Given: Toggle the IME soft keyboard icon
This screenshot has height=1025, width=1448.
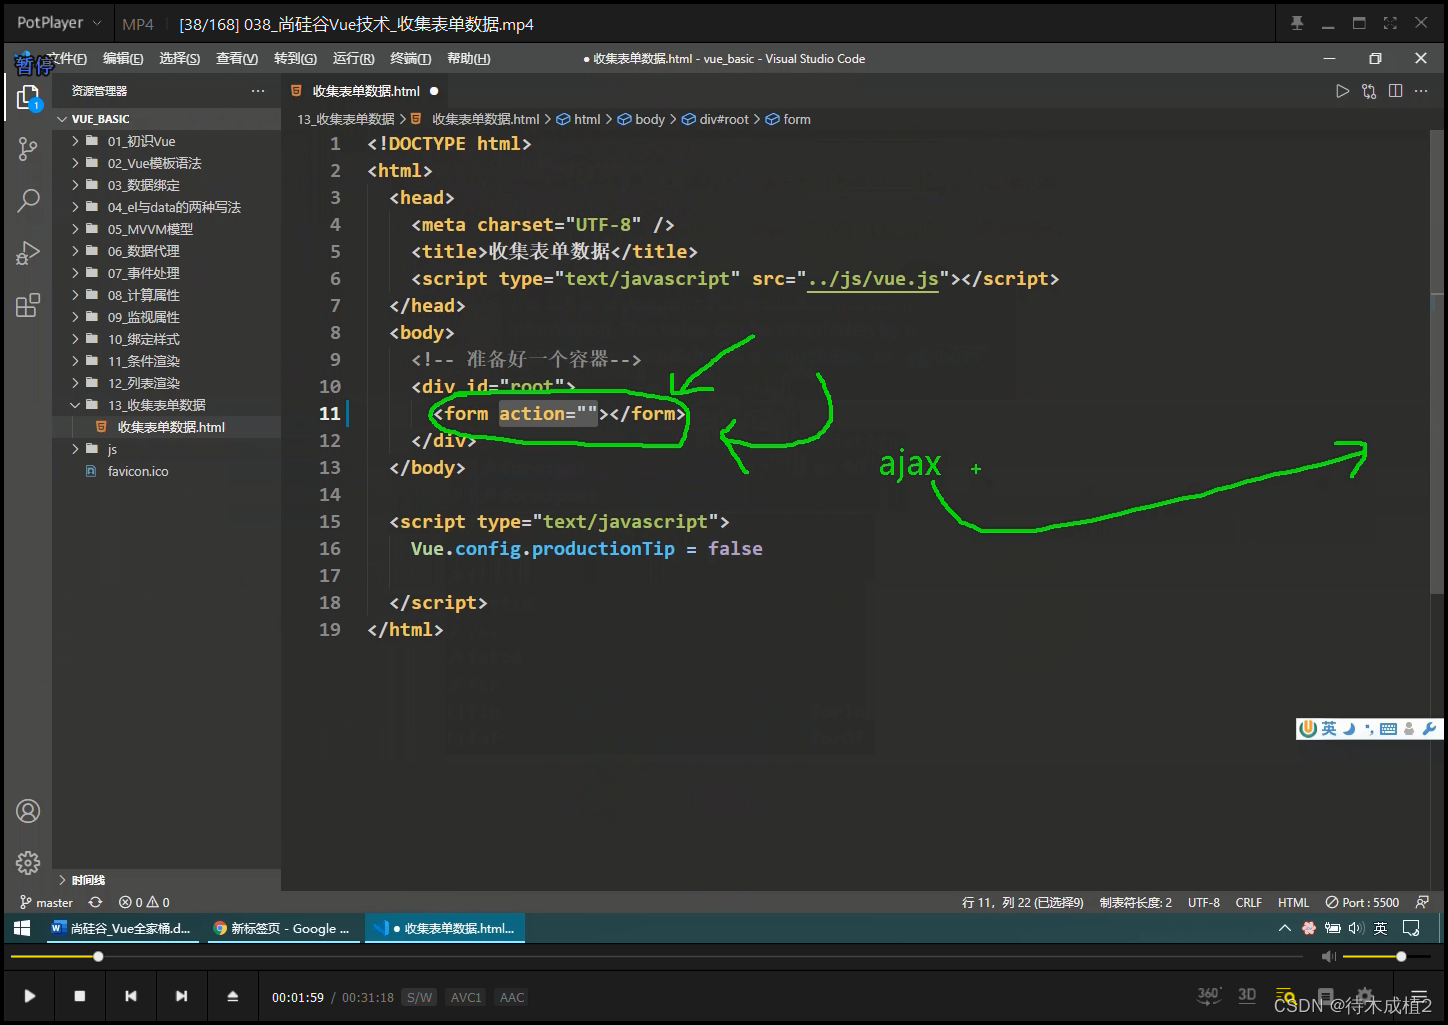Looking at the screenshot, I should click(1388, 729).
